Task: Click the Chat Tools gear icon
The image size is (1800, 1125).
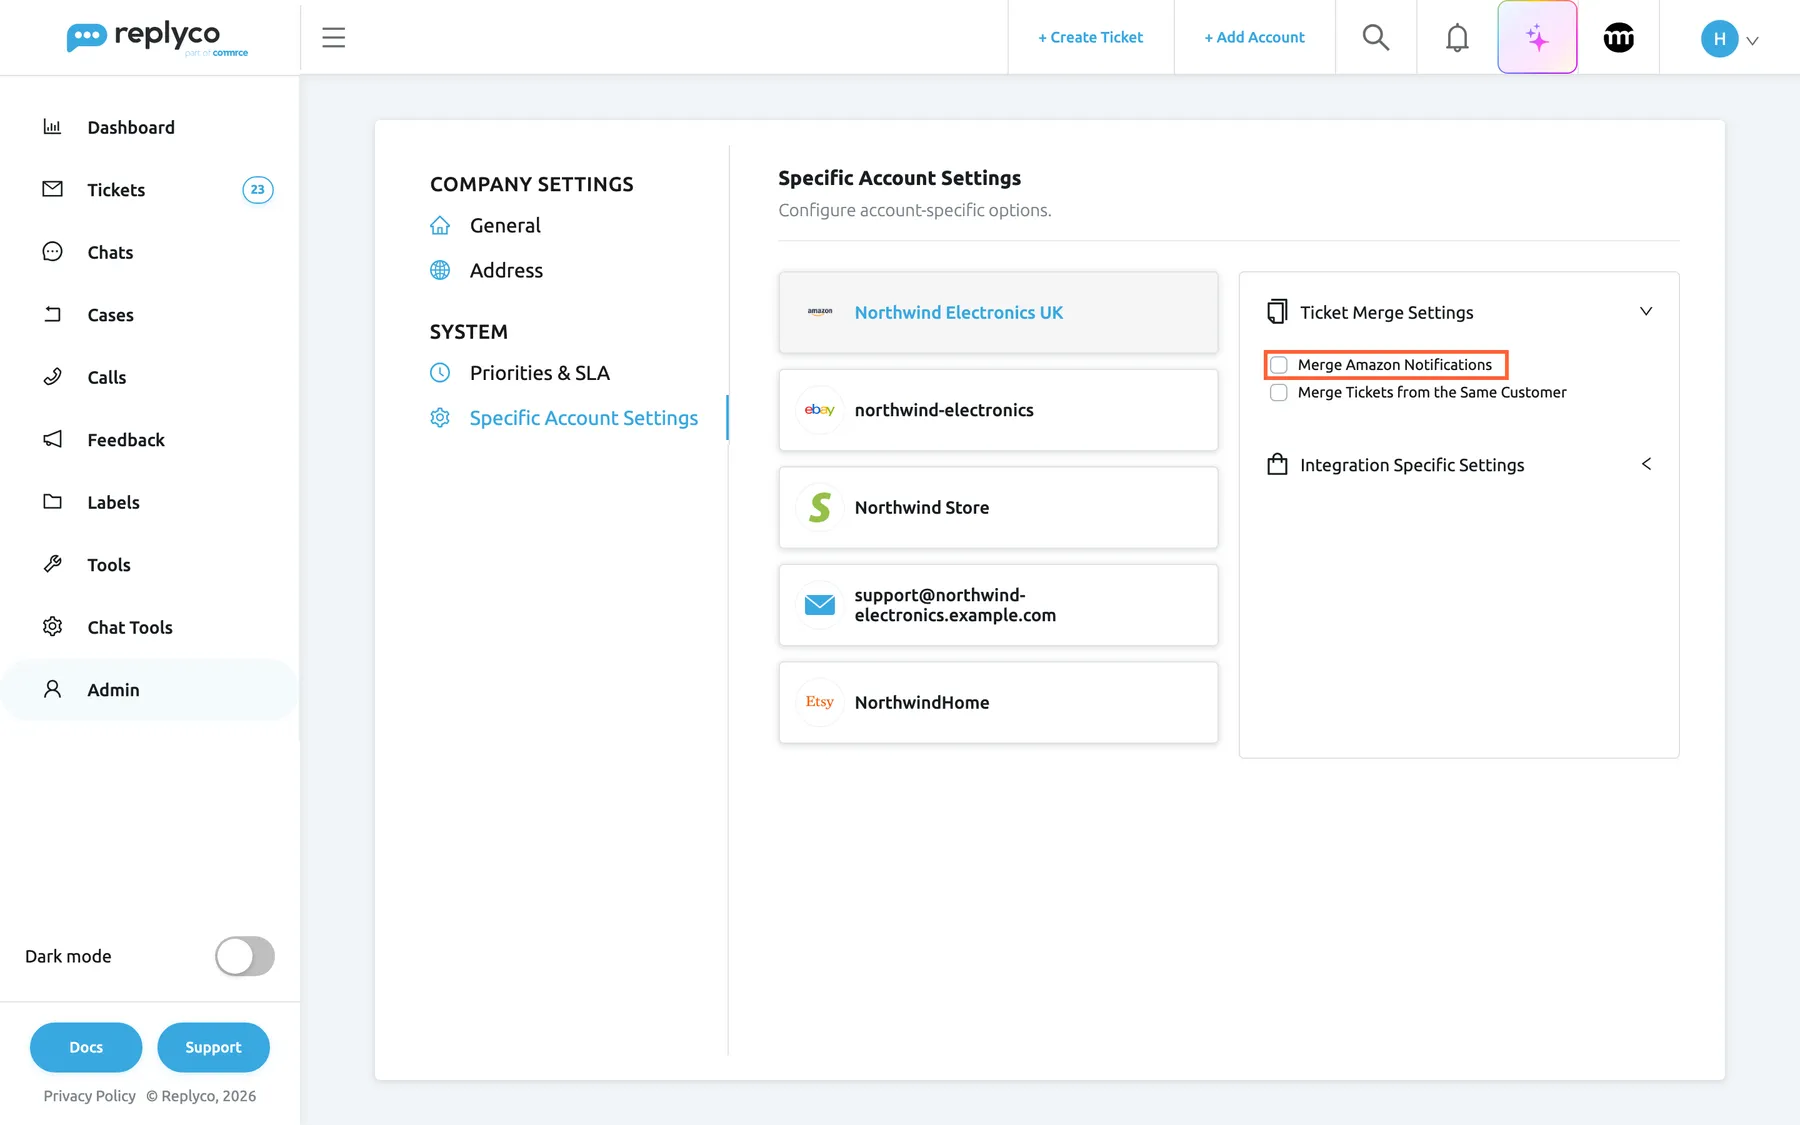Action: pos(52,627)
